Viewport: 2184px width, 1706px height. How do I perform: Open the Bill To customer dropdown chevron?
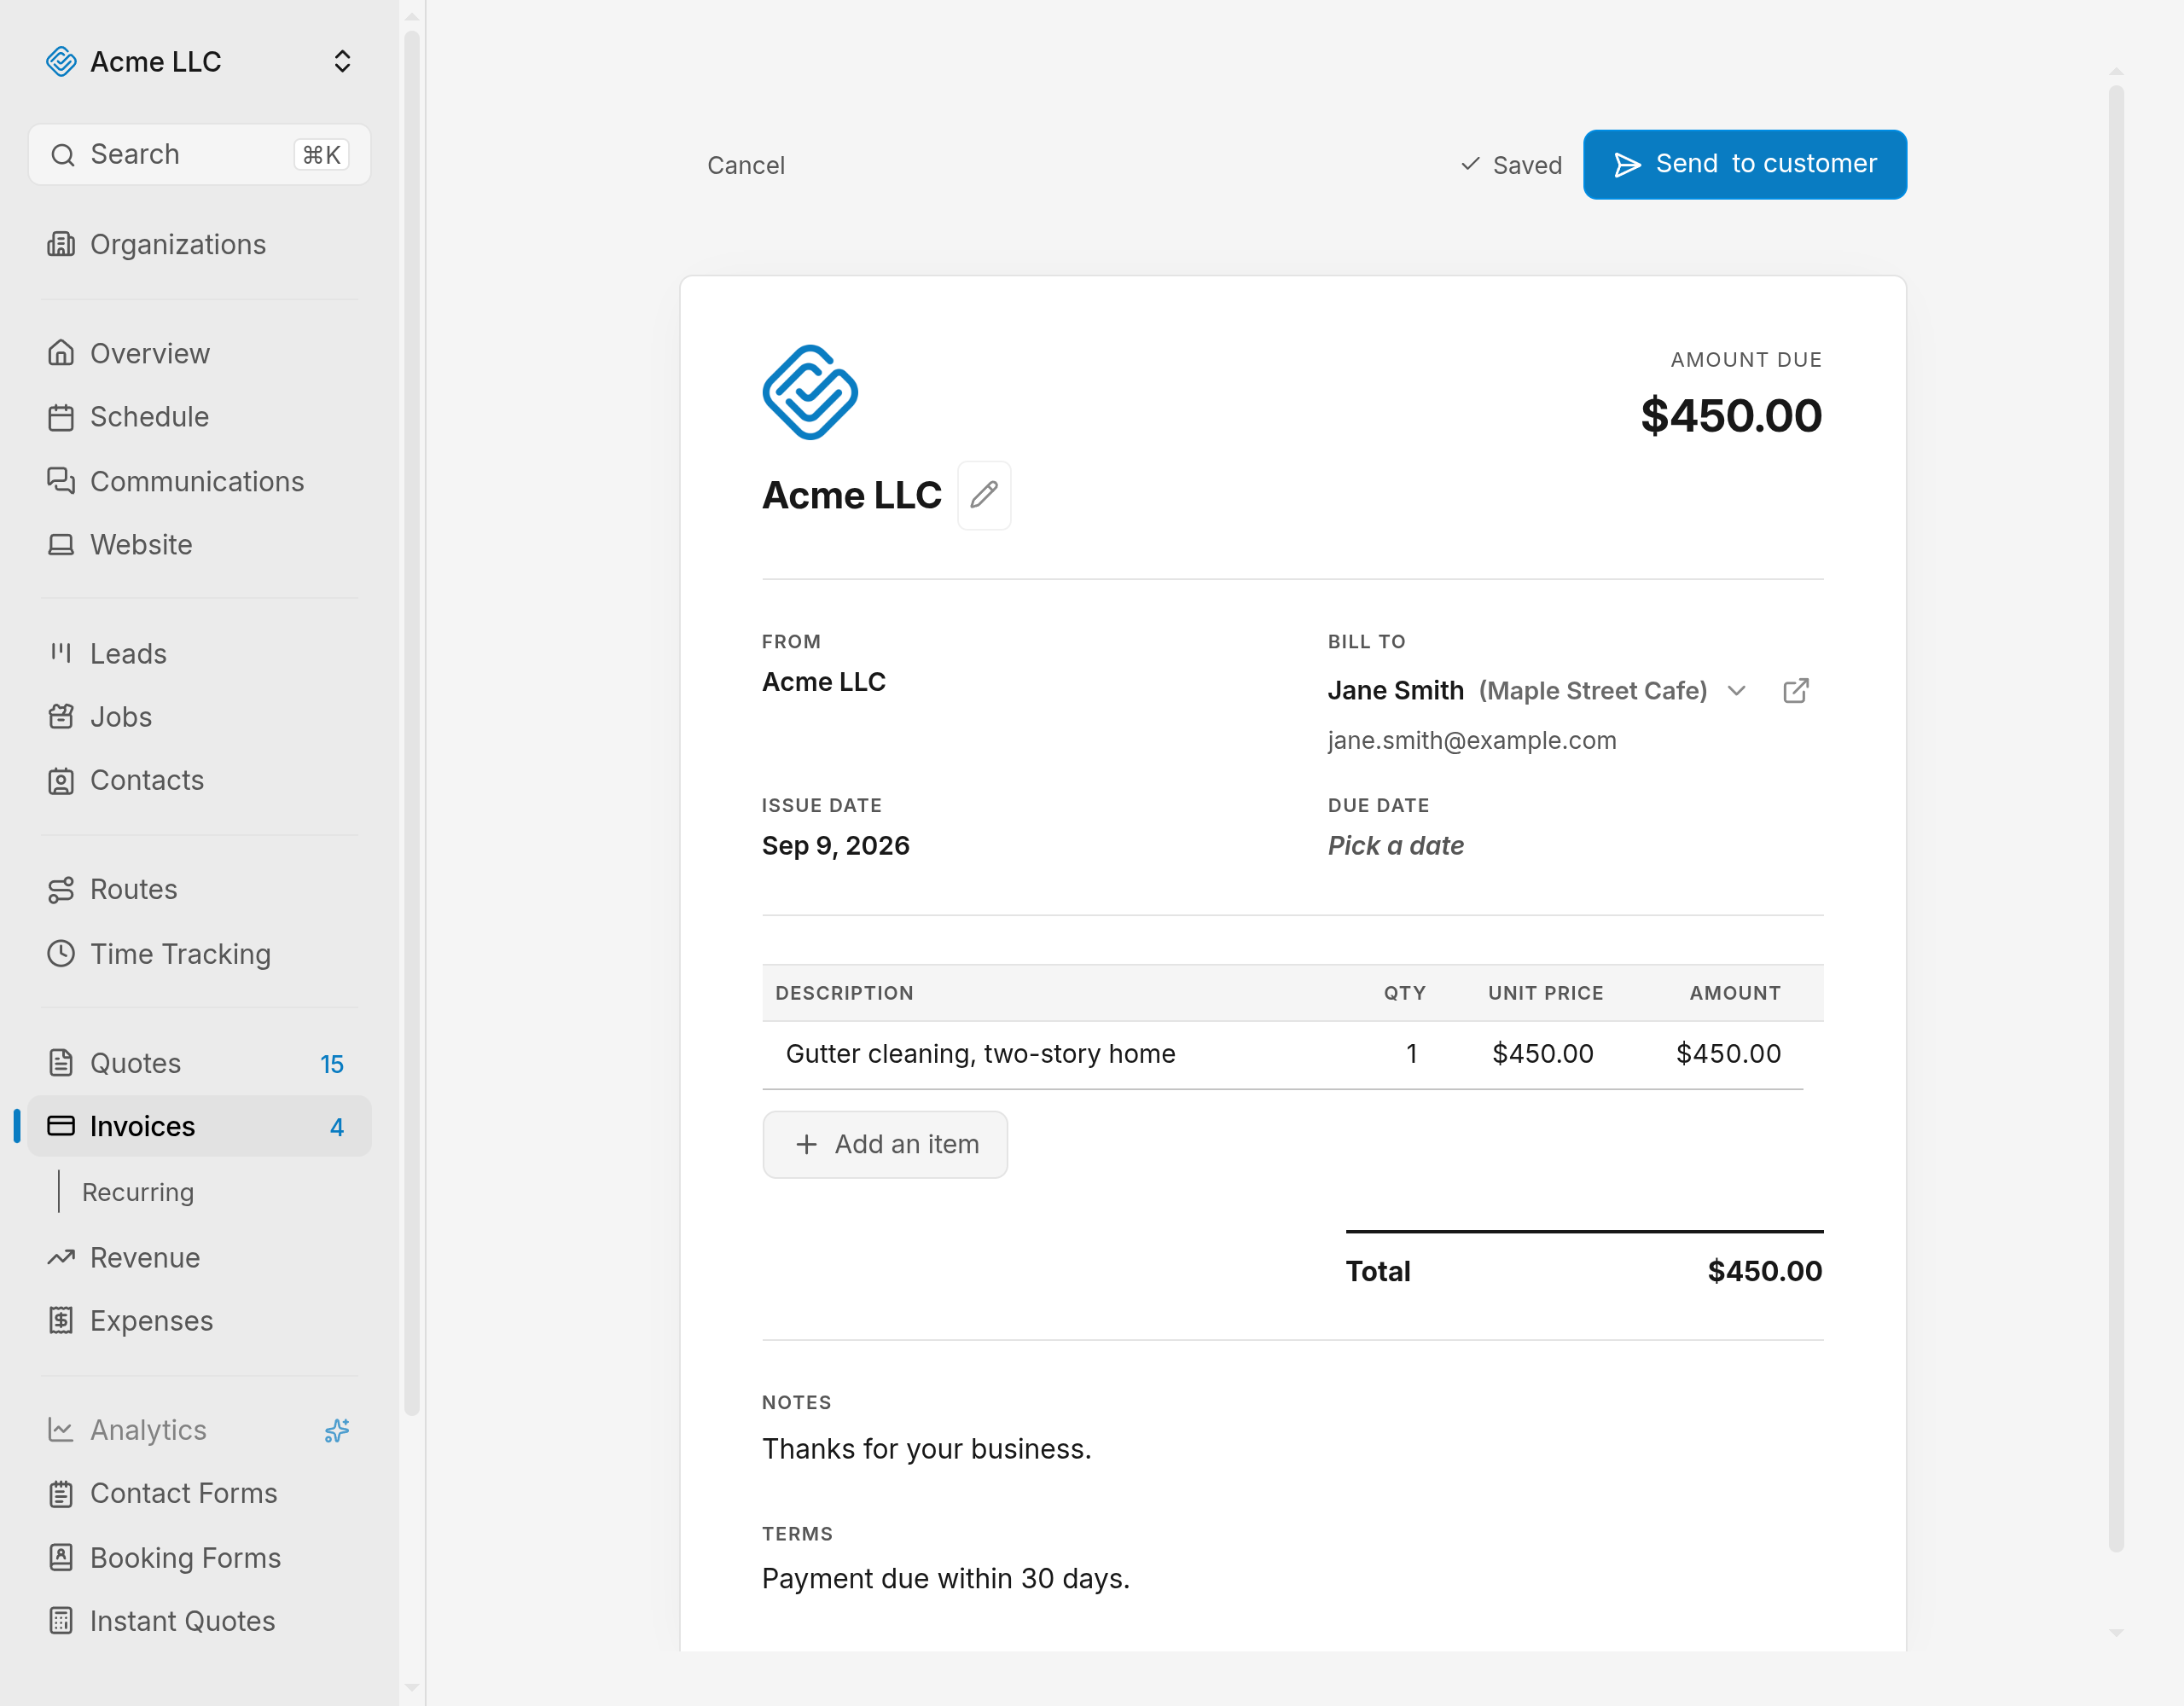1736,691
